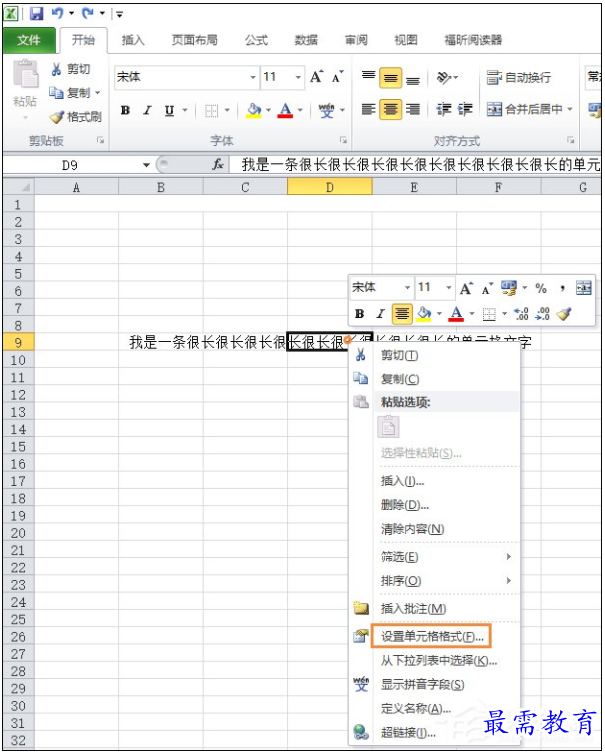Choose Format Cells (设置单元格格式) from context menu
The height and width of the screenshot is (754, 605).
pos(431,637)
